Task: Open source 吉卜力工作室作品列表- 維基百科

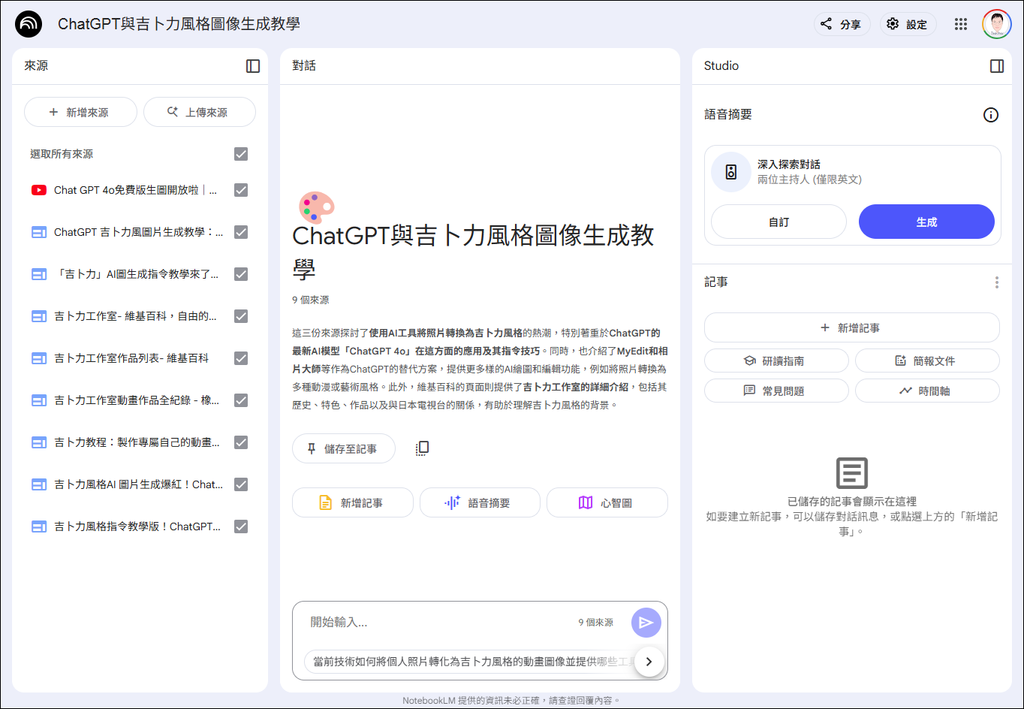Action: [131, 358]
